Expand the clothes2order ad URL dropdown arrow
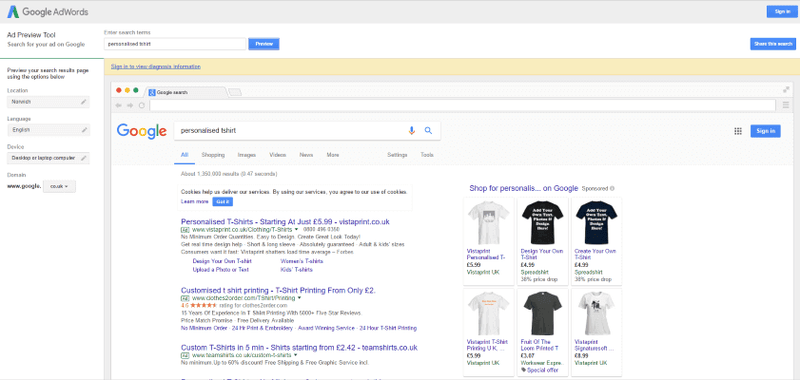Screen dimensions: 800x380 (x=299, y=298)
